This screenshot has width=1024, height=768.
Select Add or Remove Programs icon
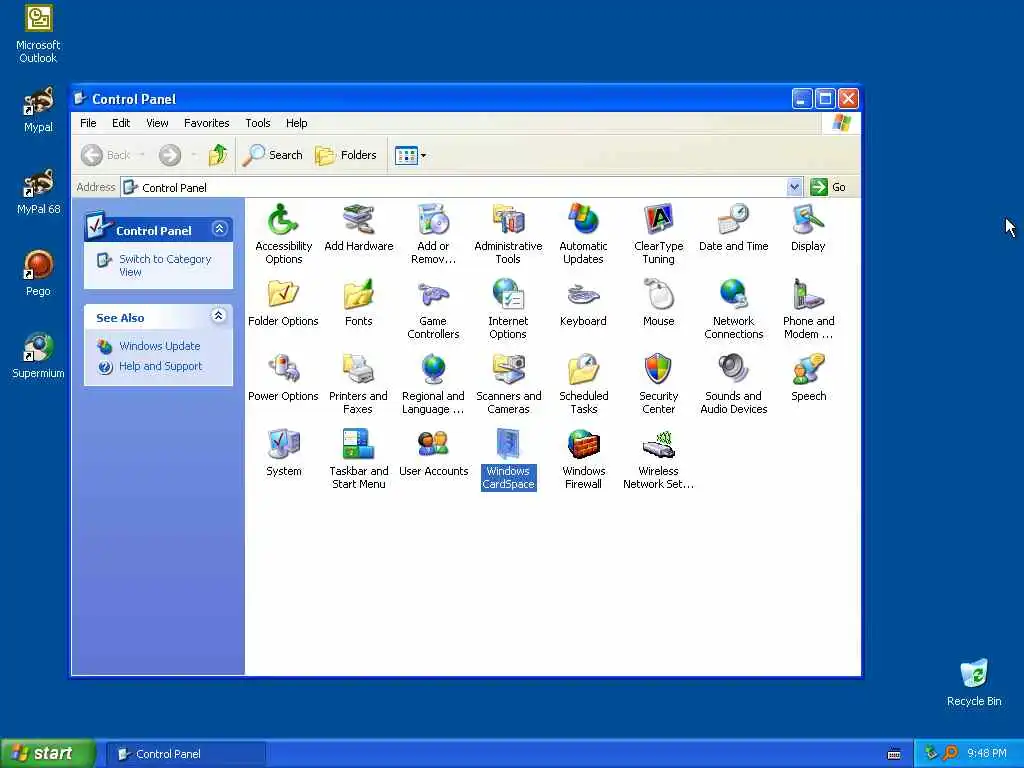[x=433, y=233]
